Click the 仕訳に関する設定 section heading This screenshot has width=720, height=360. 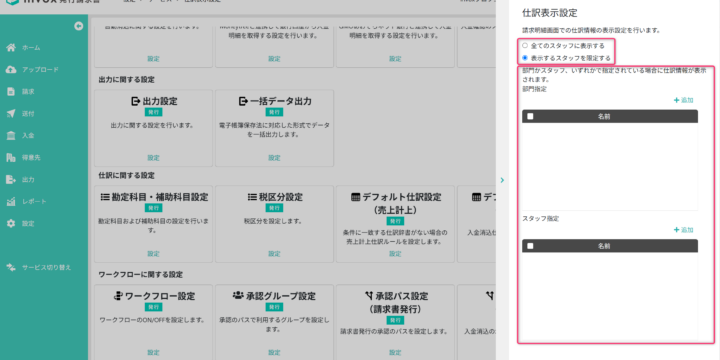tap(127, 175)
